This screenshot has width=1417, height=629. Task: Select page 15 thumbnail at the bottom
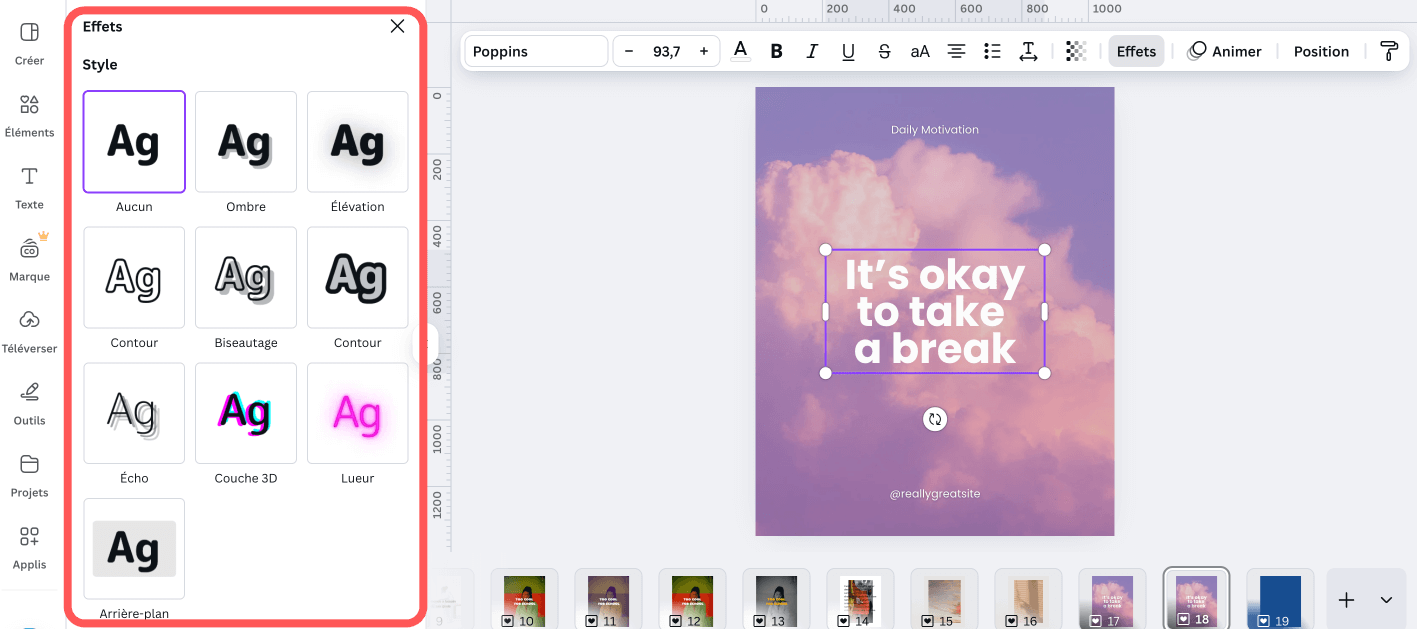(944, 598)
